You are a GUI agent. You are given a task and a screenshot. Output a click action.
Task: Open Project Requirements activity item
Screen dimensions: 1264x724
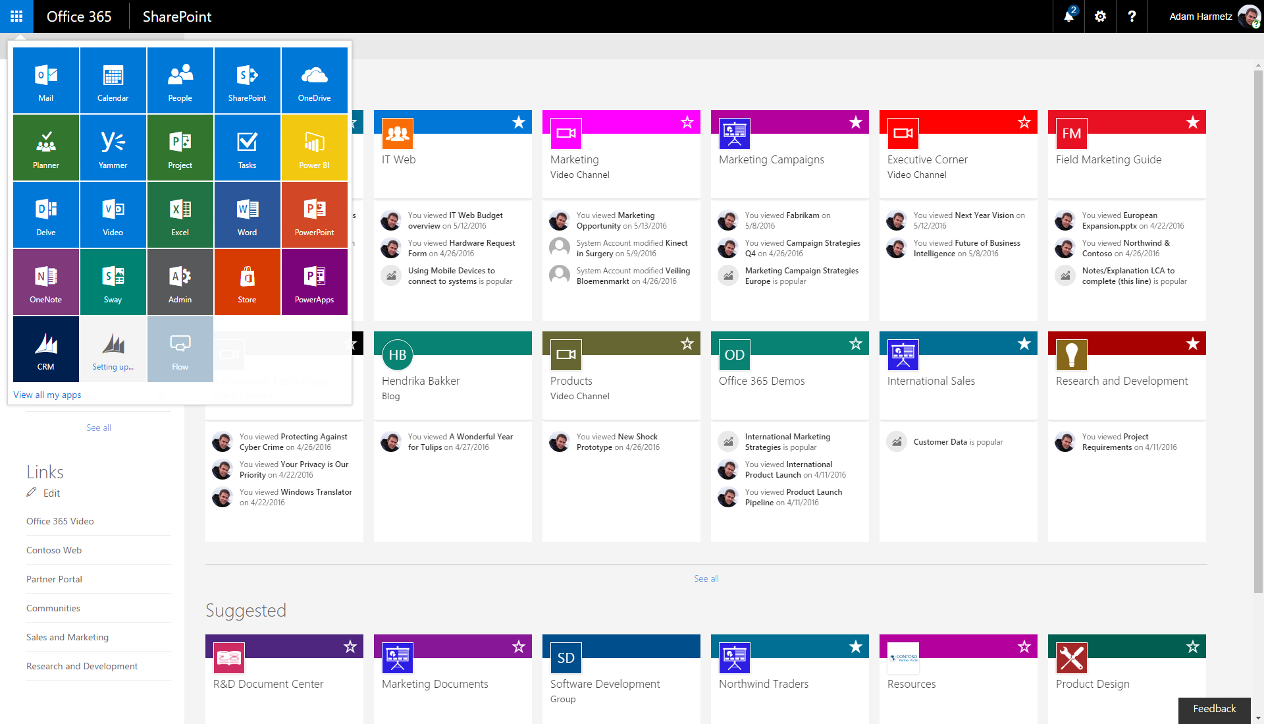(1117, 442)
